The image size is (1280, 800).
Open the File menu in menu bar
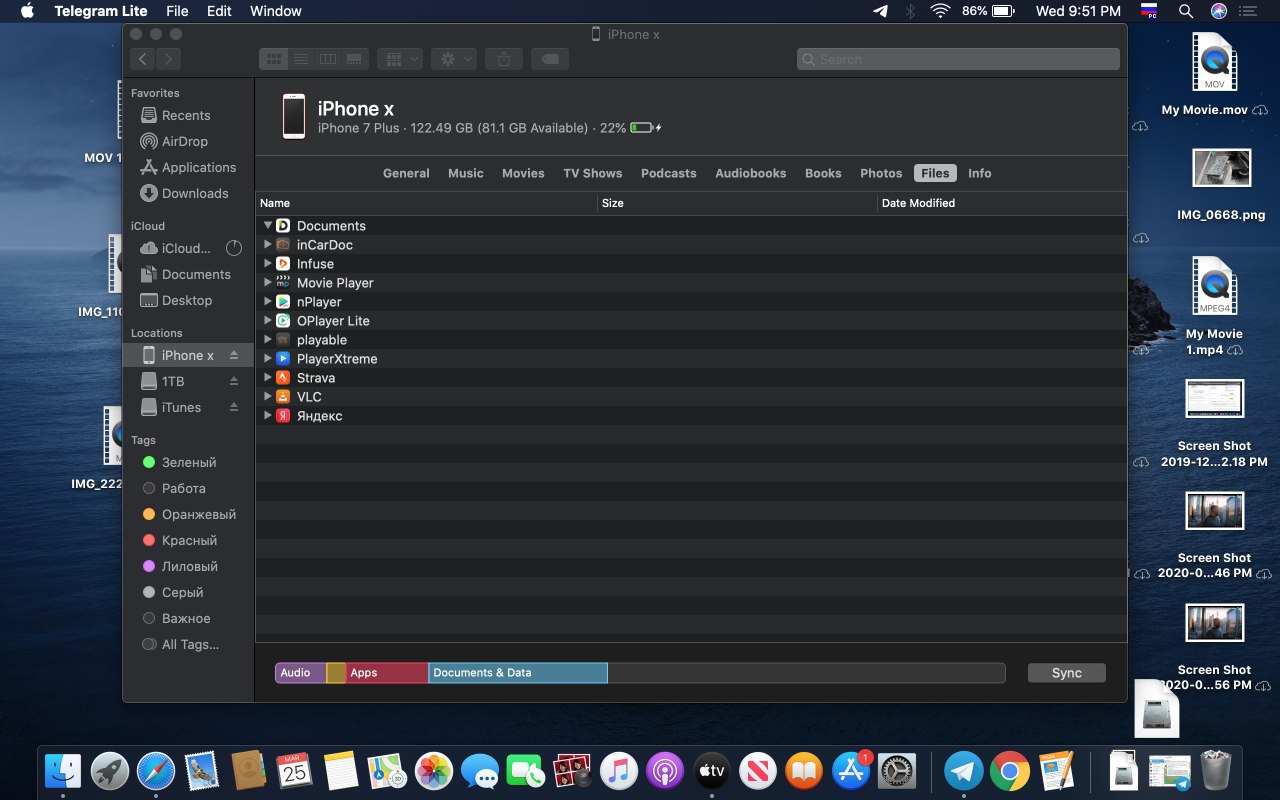pyautogui.click(x=177, y=11)
